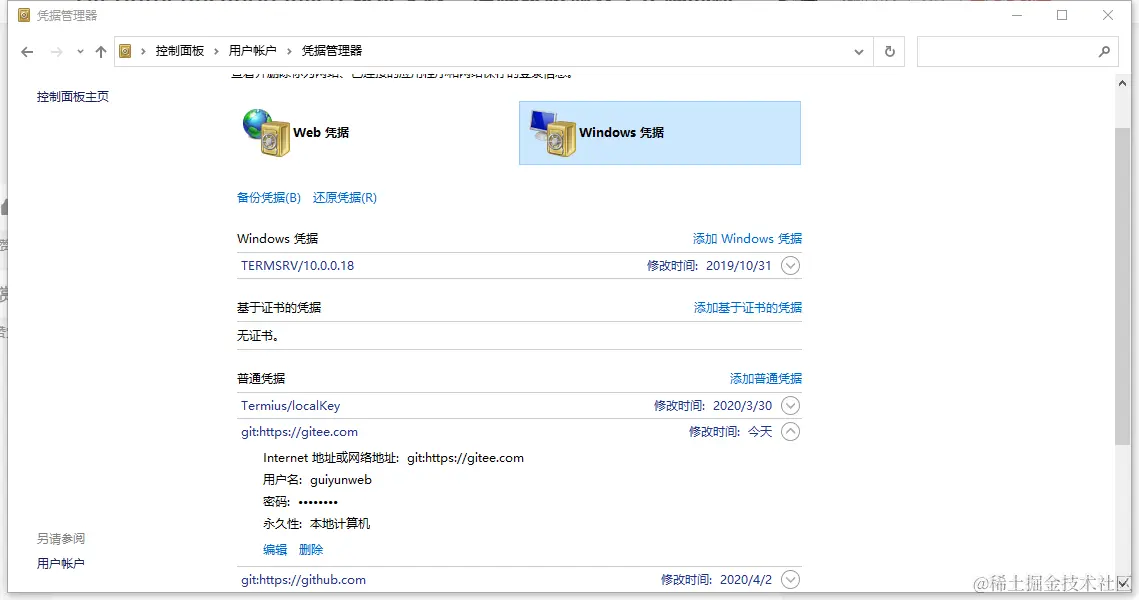Image resolution: width=1139 pixels, height=600 pixels.
Task: Go back with the left arrow button
Action: [27, 52]
